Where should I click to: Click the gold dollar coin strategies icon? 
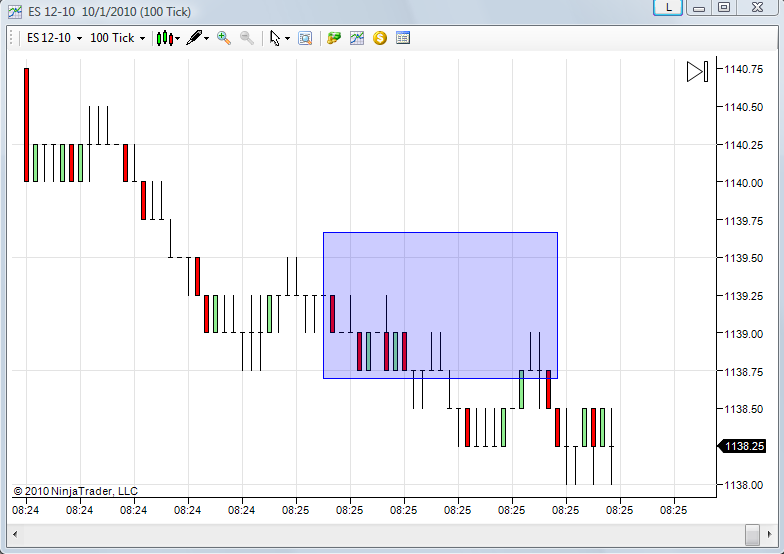point(380,38)
